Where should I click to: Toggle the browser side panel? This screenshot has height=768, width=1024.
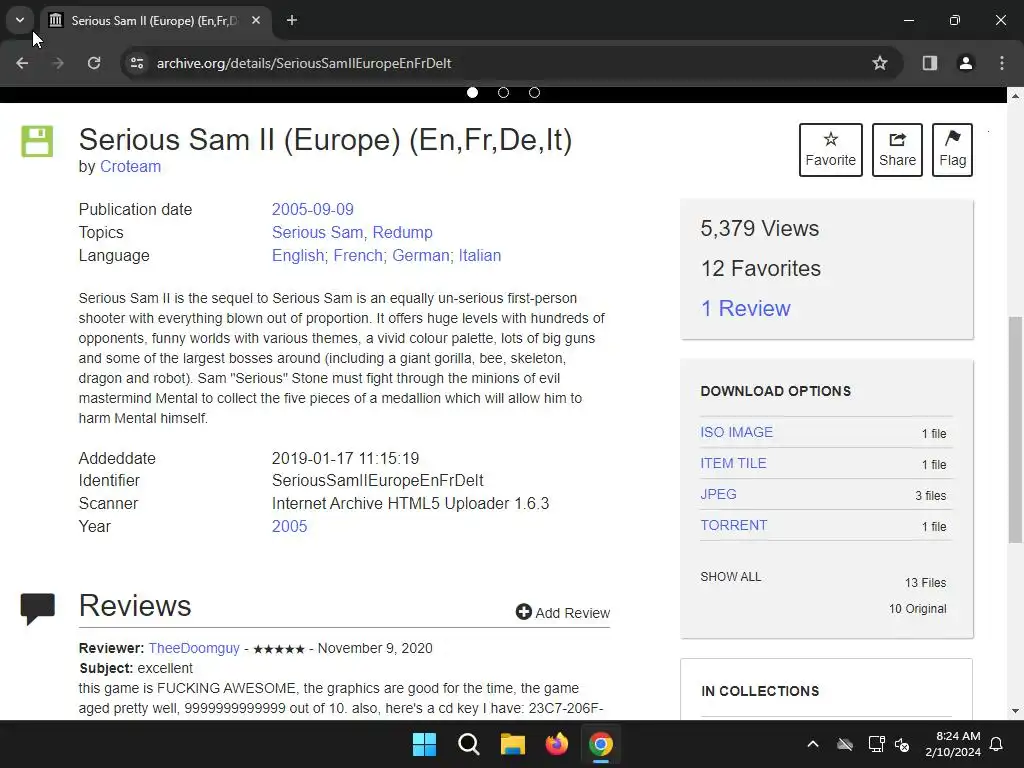coord(930,63)
